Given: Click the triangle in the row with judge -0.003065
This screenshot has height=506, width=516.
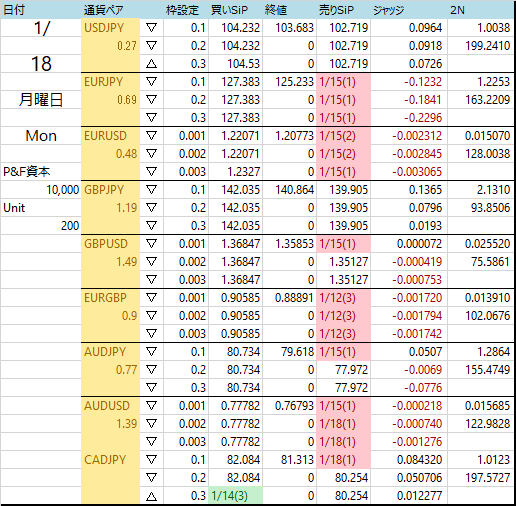Looking at the screenshot, I should (x=151, y=172).
